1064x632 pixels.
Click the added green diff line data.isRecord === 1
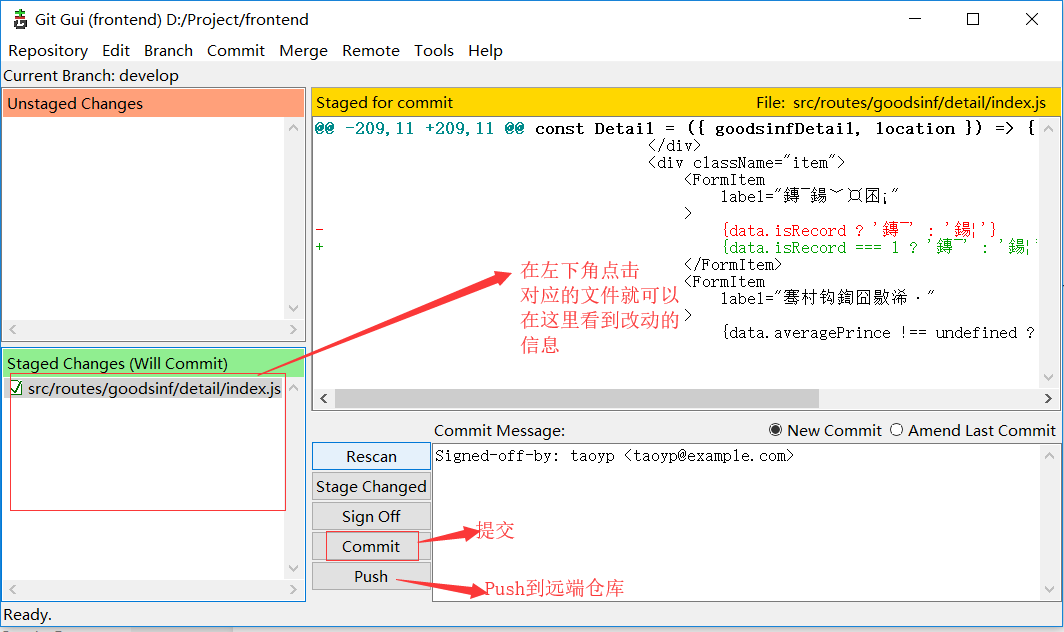pos(879,247)
